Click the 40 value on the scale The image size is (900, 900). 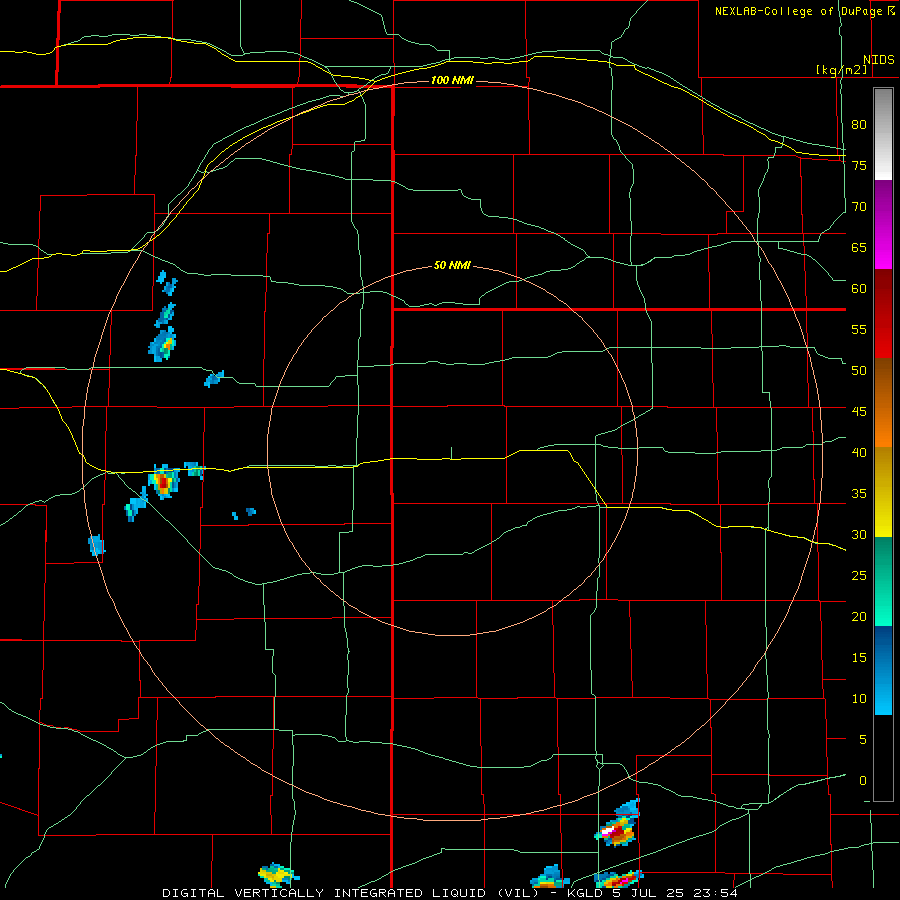tap(859, 452)
